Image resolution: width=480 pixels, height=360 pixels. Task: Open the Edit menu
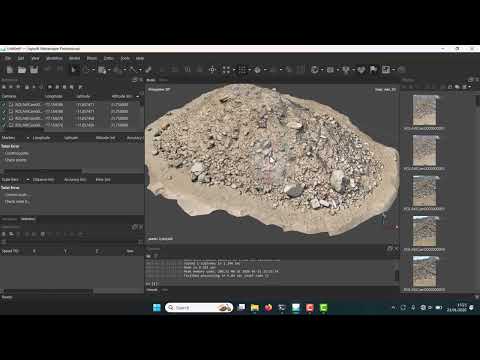(21, 58)
